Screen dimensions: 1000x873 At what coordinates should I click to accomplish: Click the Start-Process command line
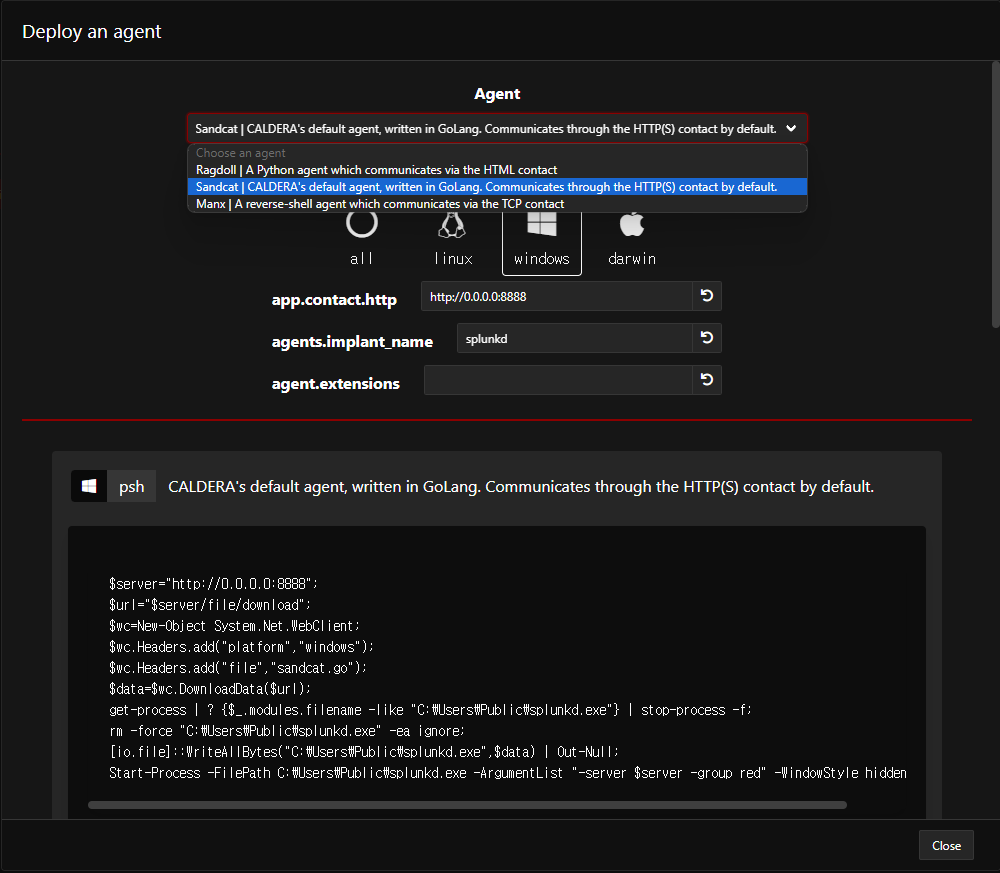508,773
